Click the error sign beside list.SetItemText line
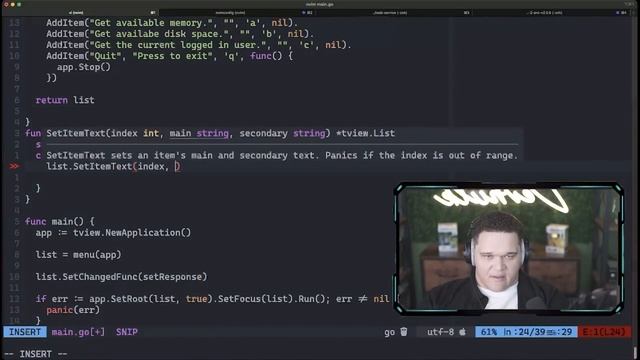 click(x=14, y=166)
